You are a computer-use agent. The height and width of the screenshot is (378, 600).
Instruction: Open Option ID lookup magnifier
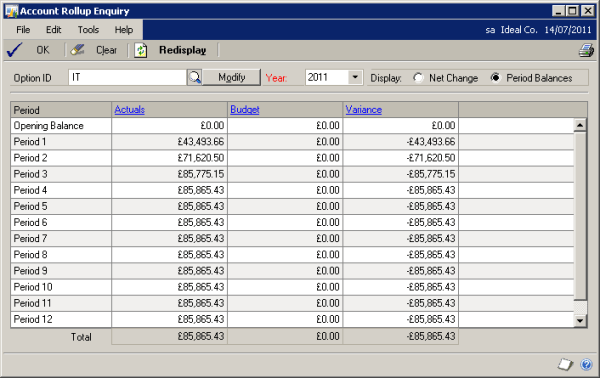(x=195, y=78)
